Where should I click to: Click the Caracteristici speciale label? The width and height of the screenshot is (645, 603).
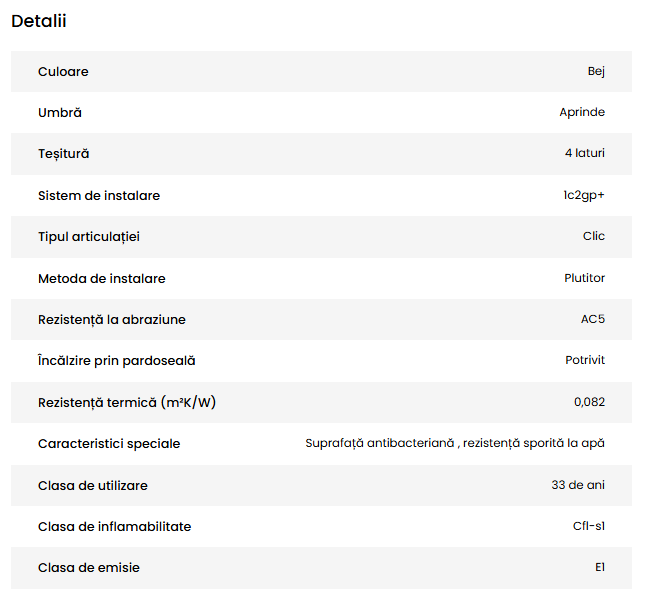[109, 444]
